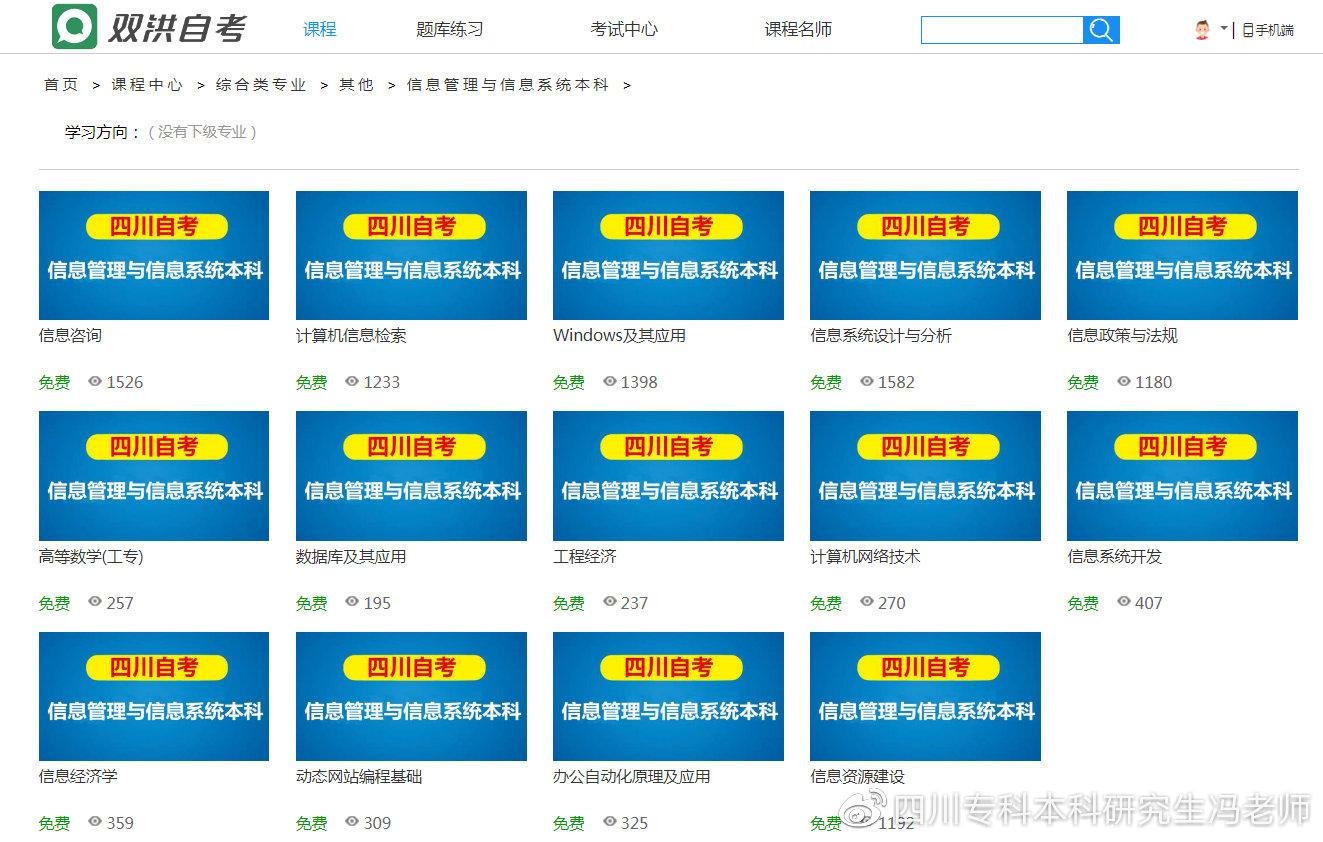The width and height of the screenshot is (1323, 842).
Task: Go to 课程中心 in breadcrumb
Action: 147,85
